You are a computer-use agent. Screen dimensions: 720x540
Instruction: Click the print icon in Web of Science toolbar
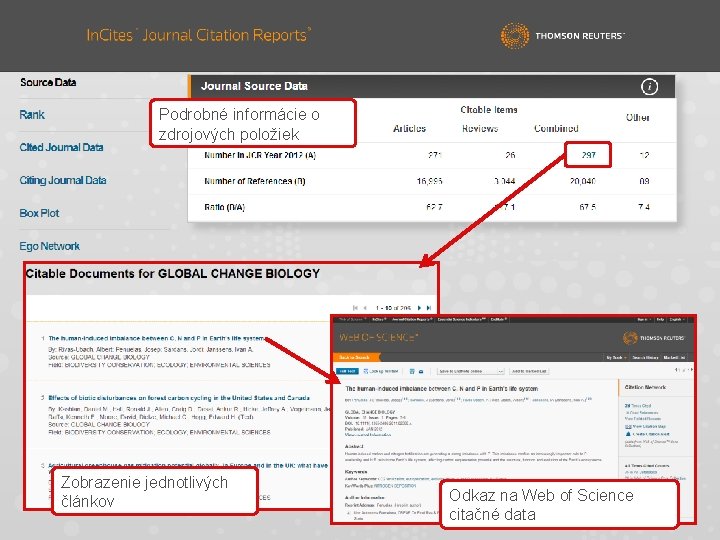click(412, 371)
